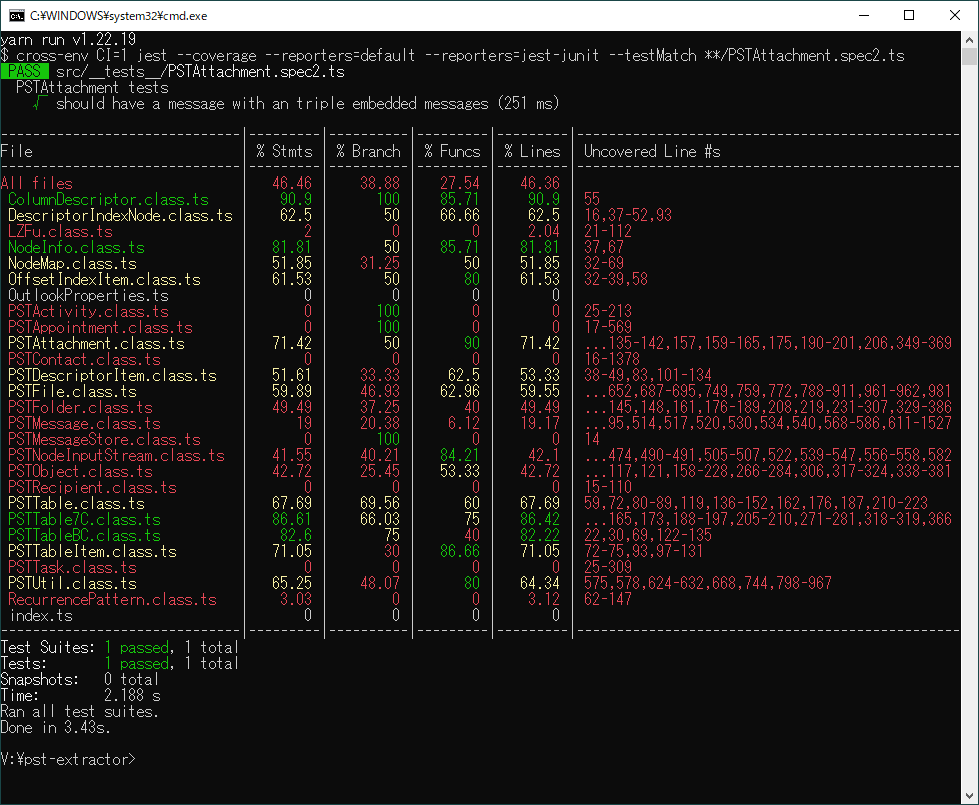The image size is (979, 805).
Task: Click PSTRecipient.class.ts file name
Action: tap(92, 487)
